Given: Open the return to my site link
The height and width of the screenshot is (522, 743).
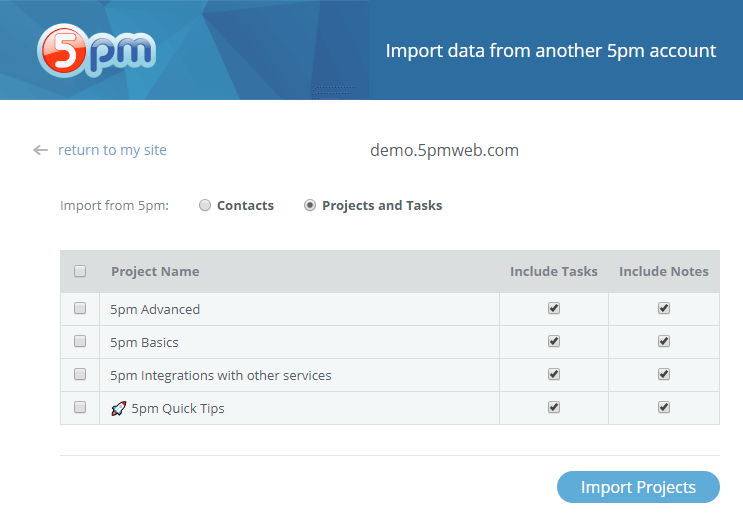Looking at the screenshot, I should pos(112,150).
